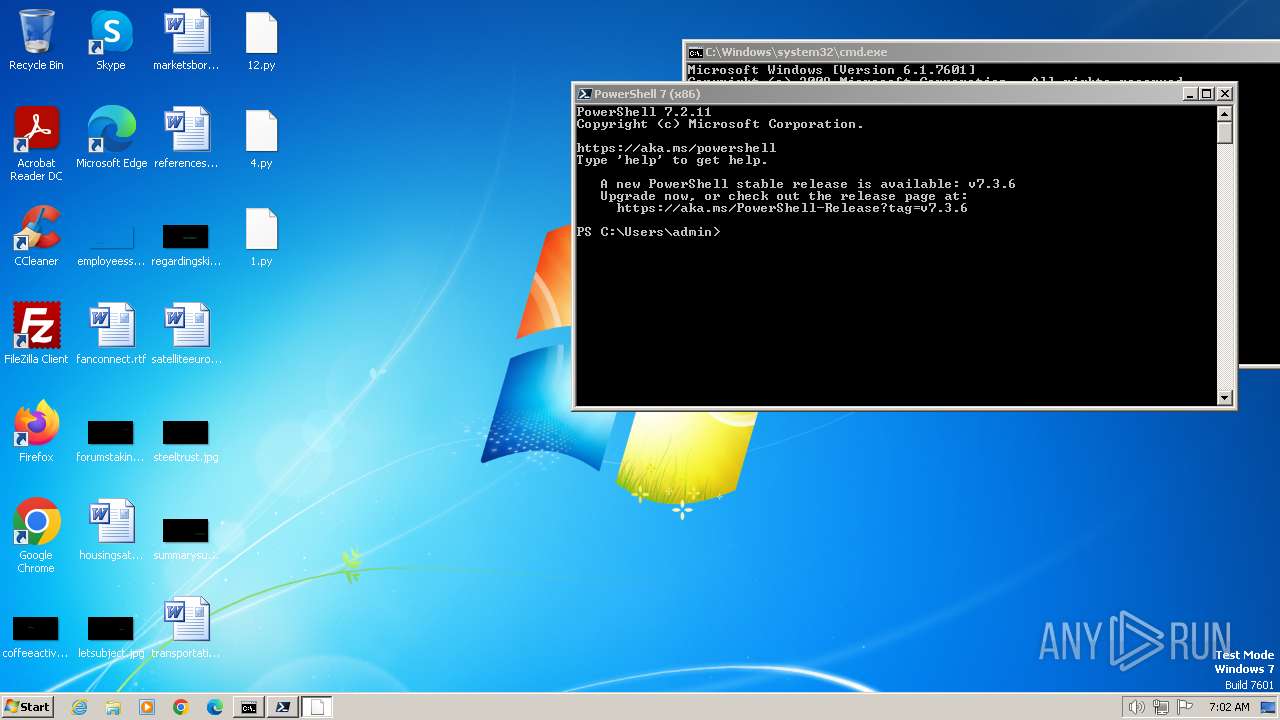Select the satelliteeuro Word document icon

186,334
